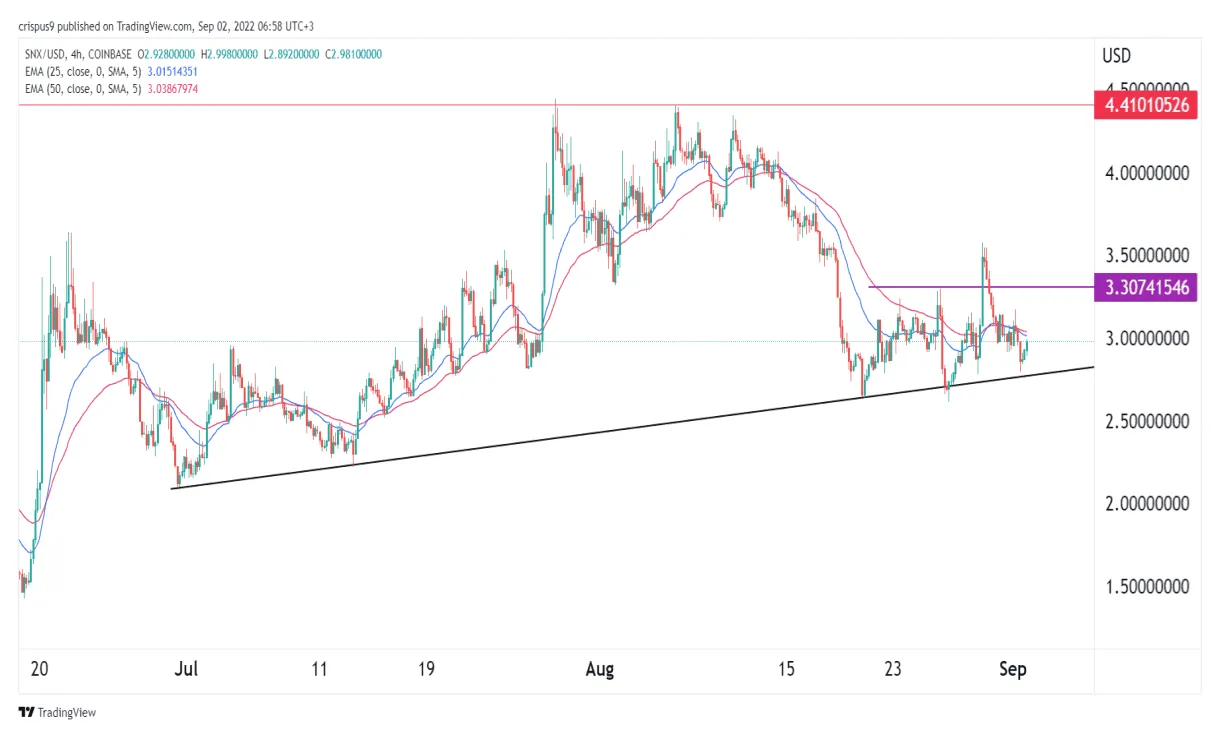The image size is (1220, 740).
Task: Click the crispus9 author name
Action: pos(39,27)
